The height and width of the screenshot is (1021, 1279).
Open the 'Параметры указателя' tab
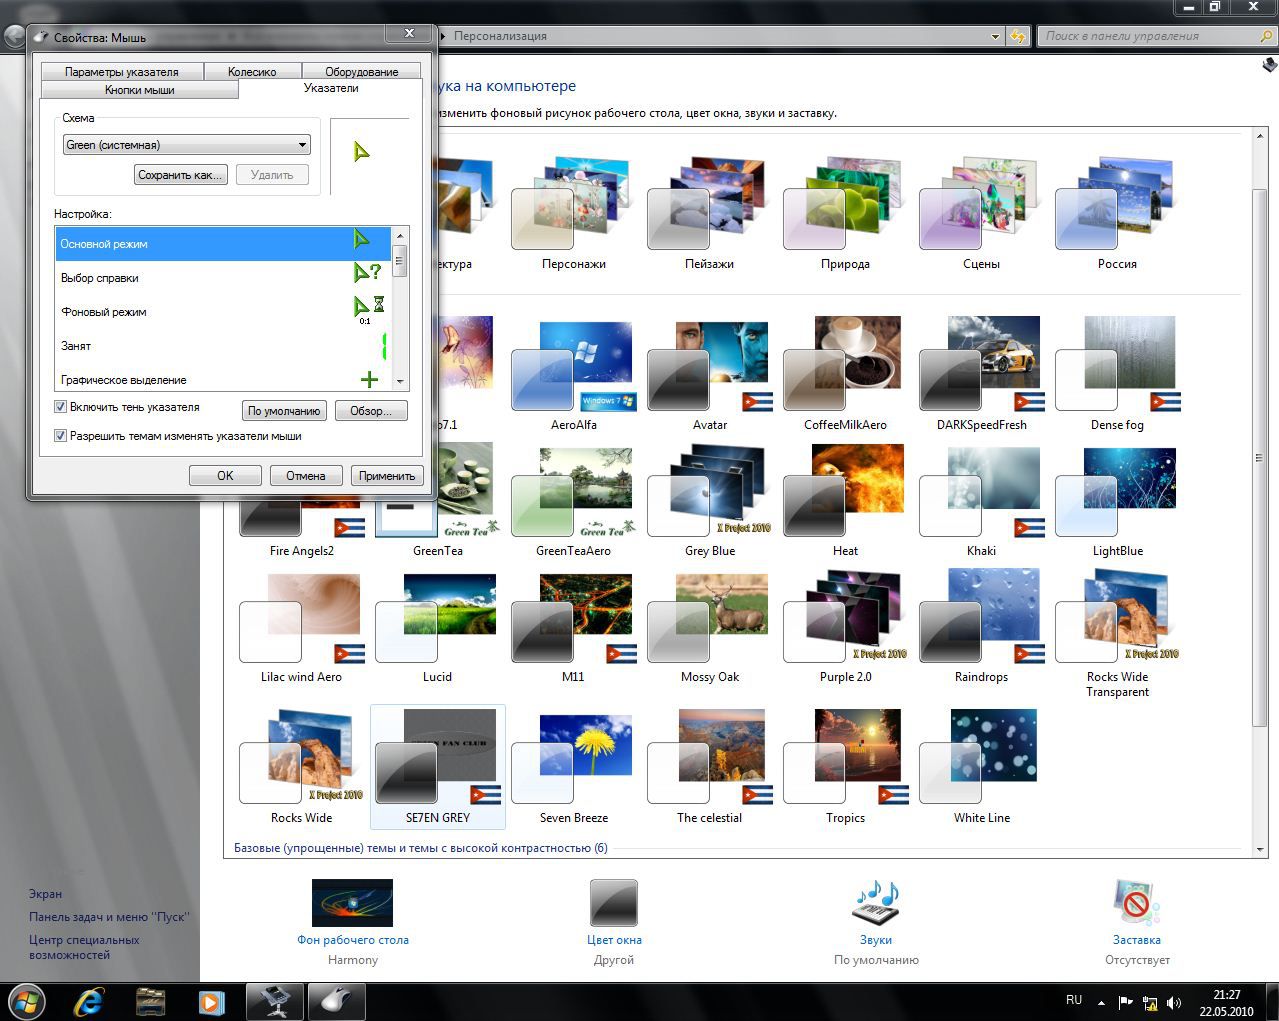(122, 72)
